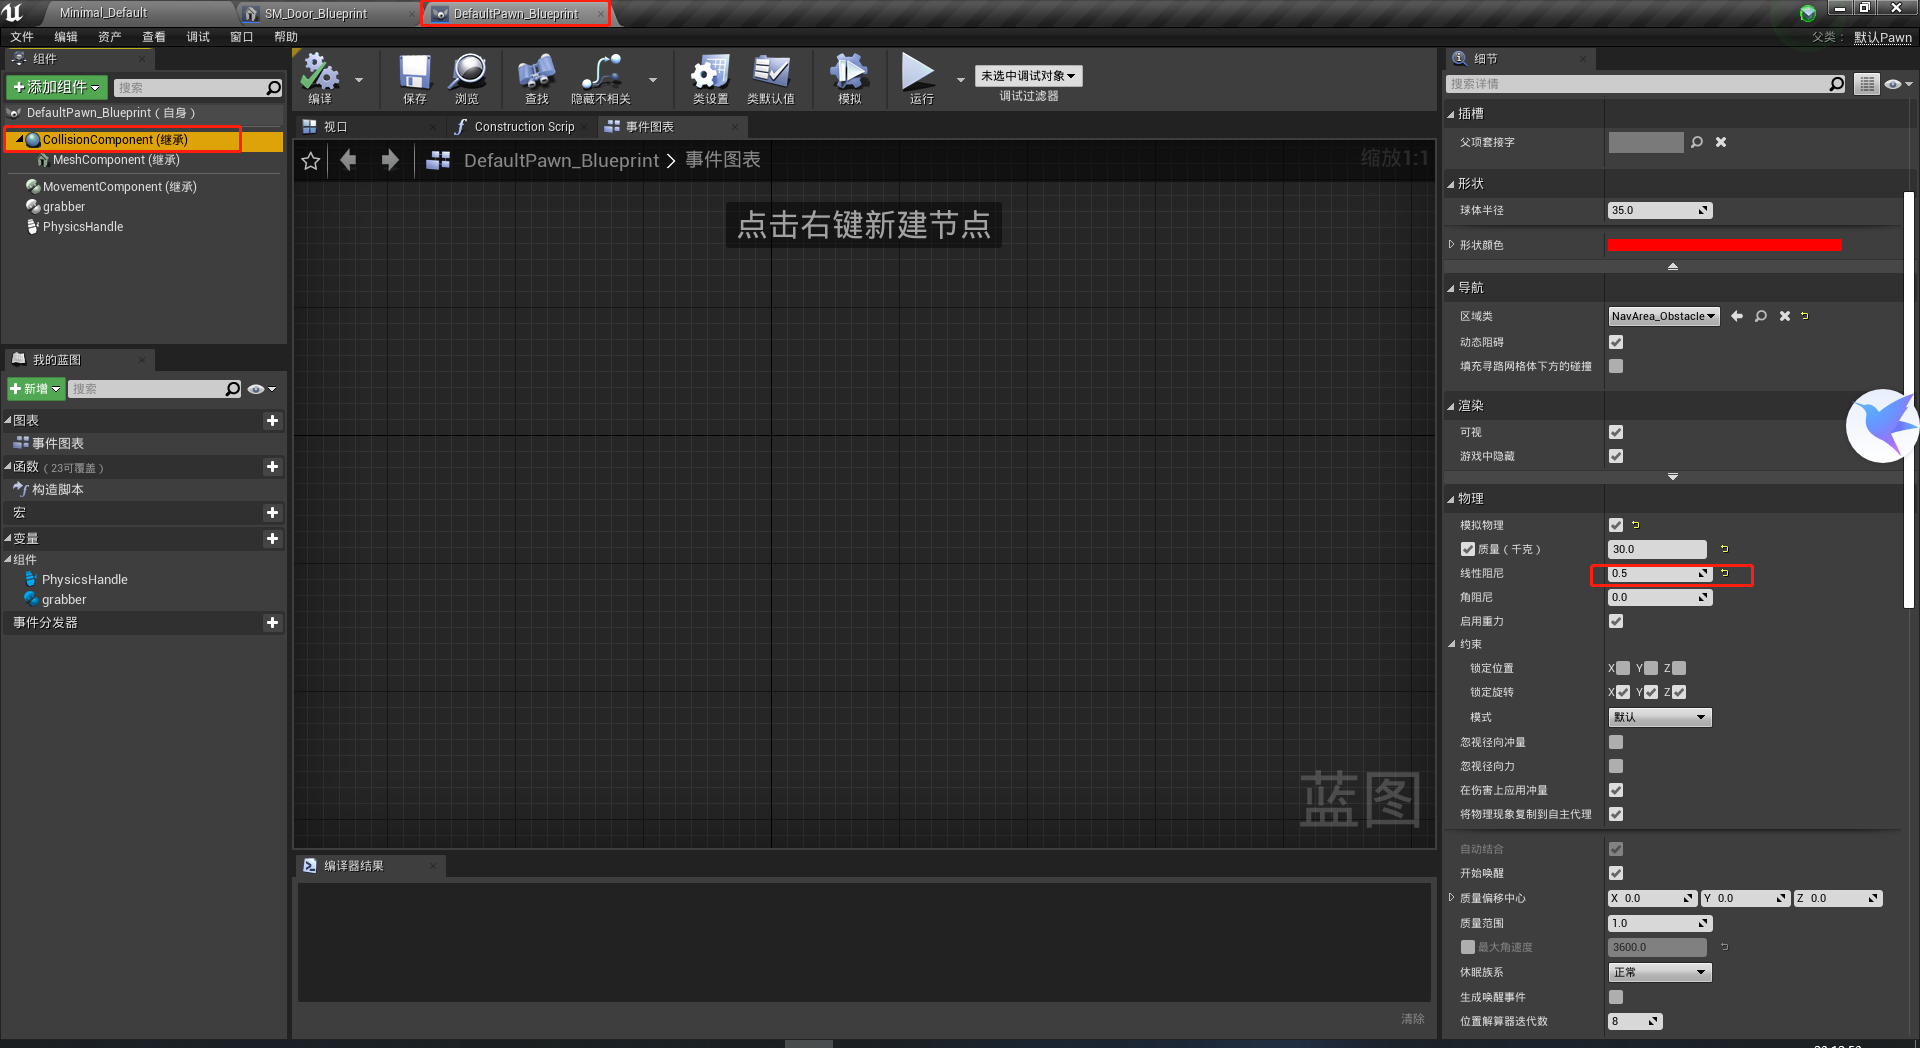This screenshot has height=1048, width=1920.
Task: Expand the 形状颜色 property
Action: point(1452,245)
